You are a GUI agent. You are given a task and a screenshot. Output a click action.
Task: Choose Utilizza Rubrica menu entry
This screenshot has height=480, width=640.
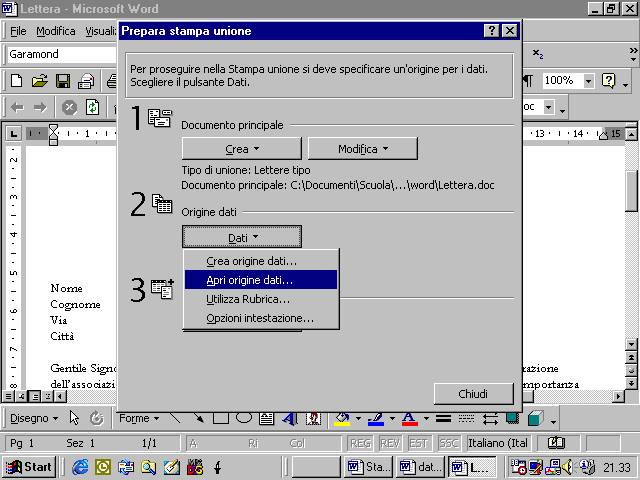[261, 299]
